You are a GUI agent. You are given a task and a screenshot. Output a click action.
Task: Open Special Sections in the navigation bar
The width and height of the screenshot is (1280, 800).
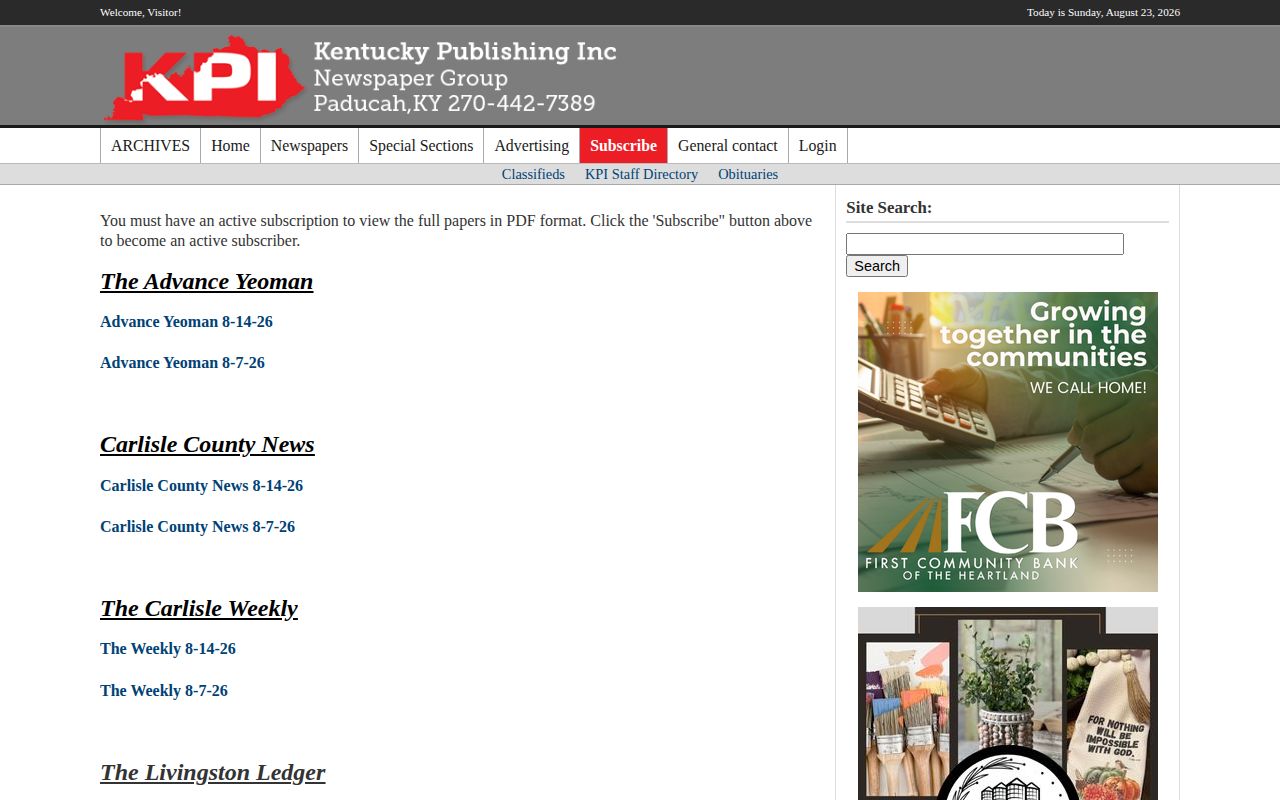(421, 146)
